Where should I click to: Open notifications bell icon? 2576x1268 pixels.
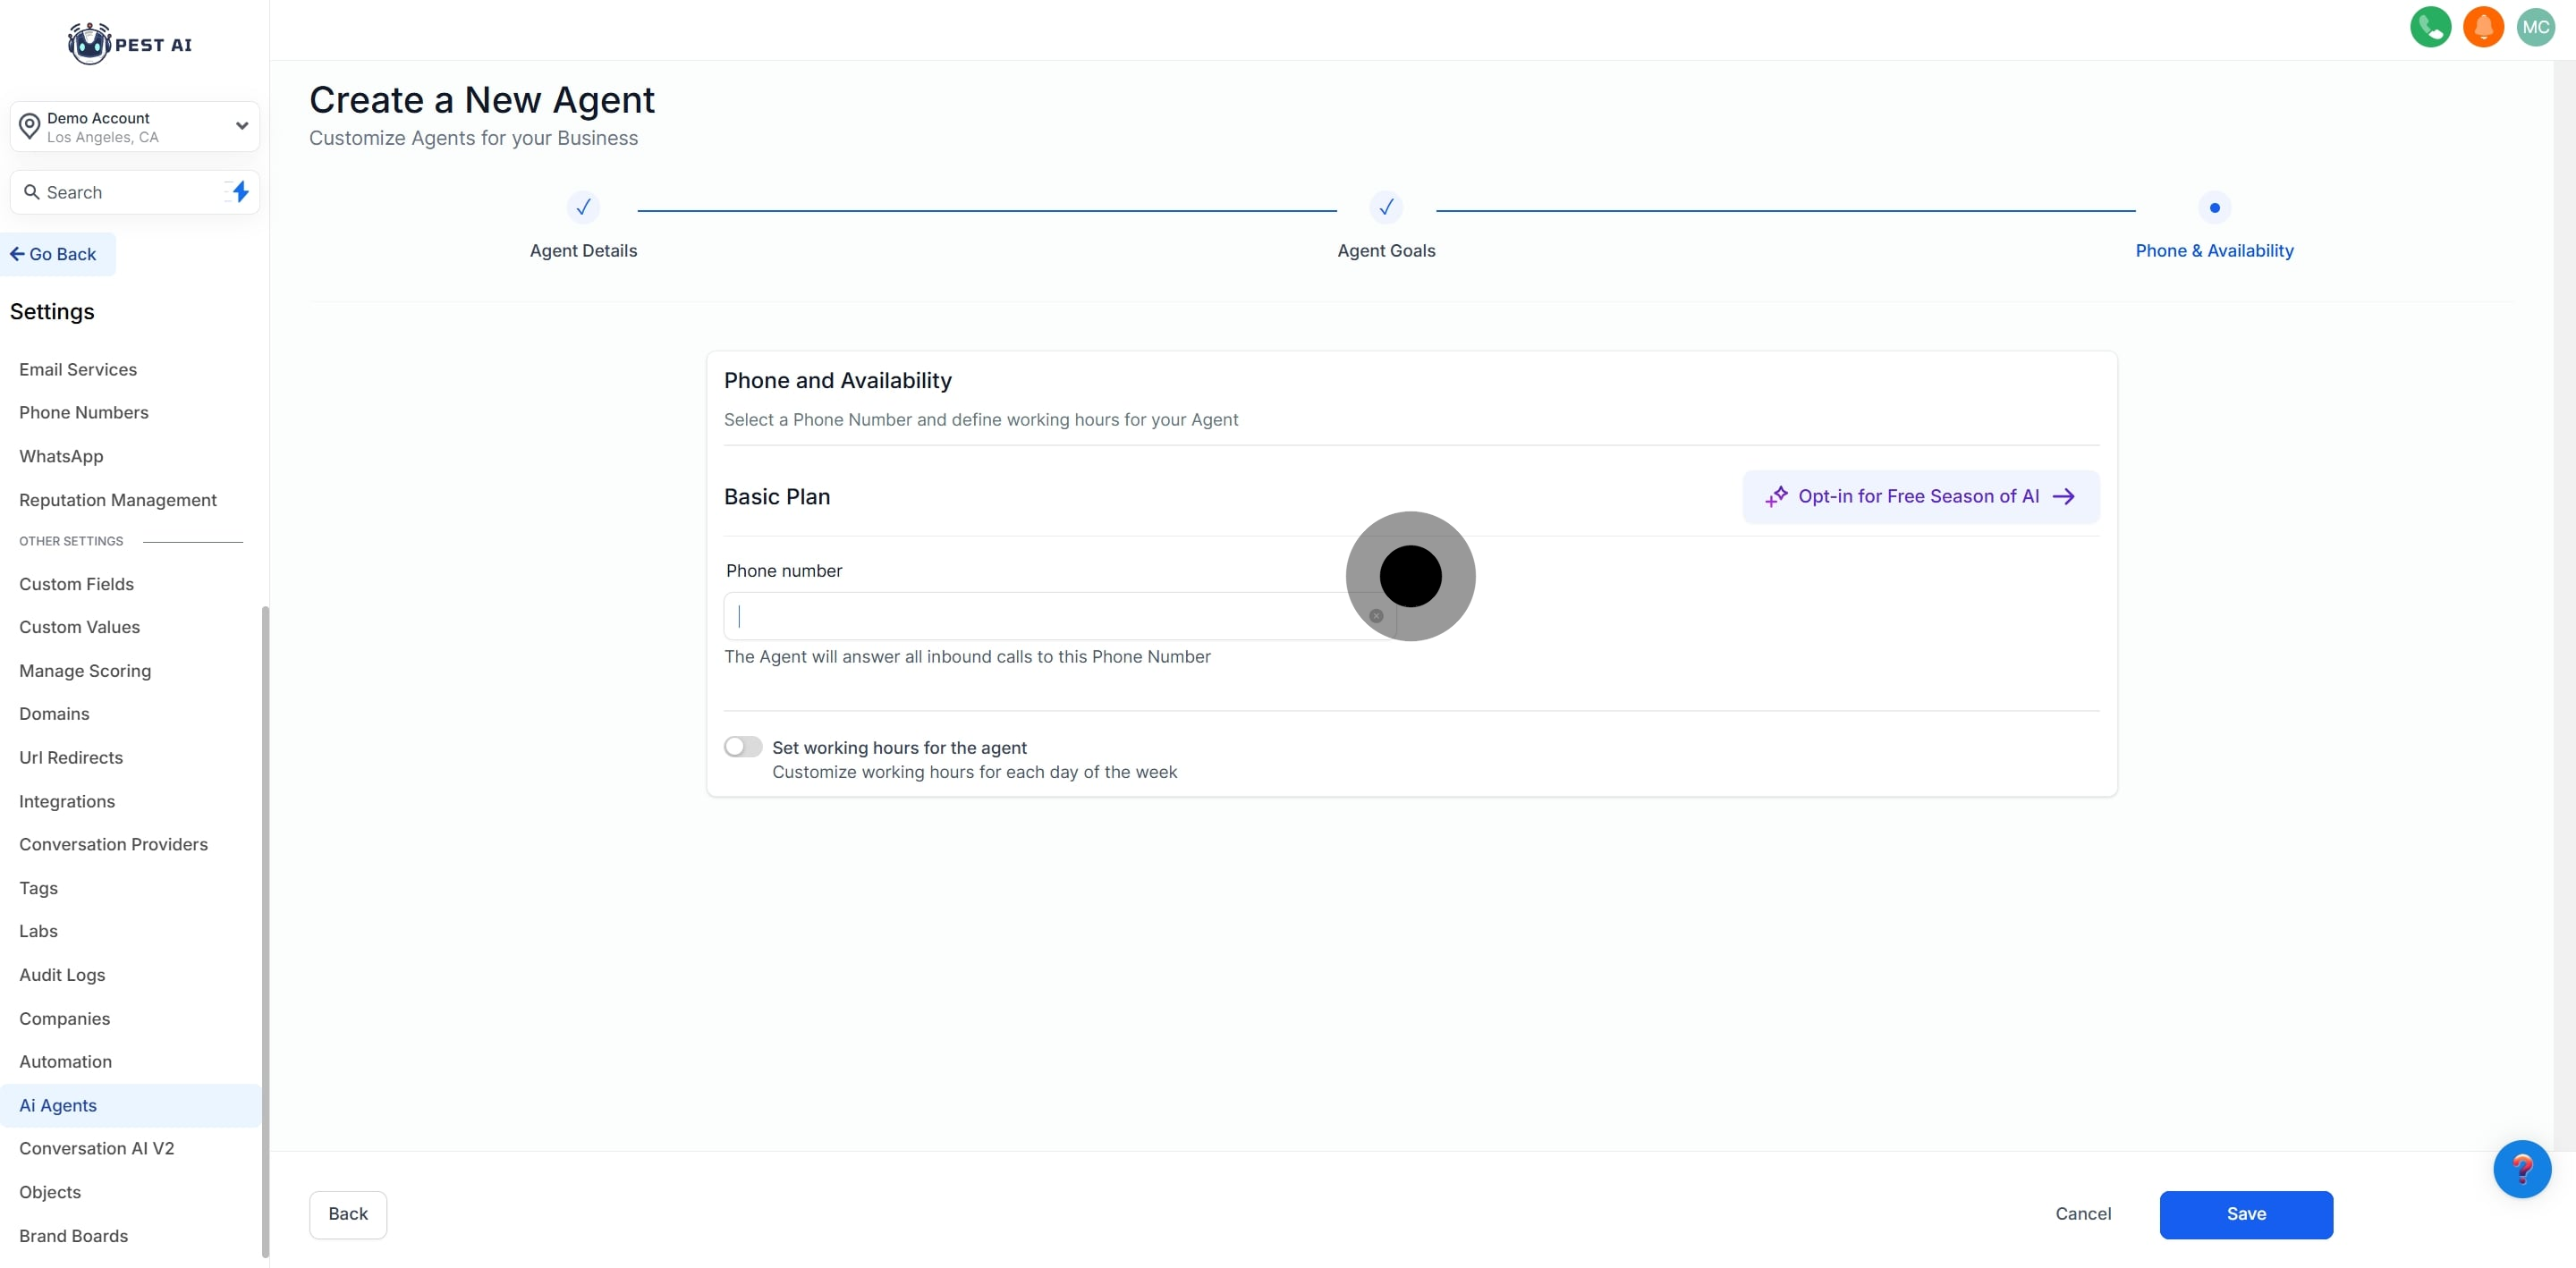pos(2483,27)
